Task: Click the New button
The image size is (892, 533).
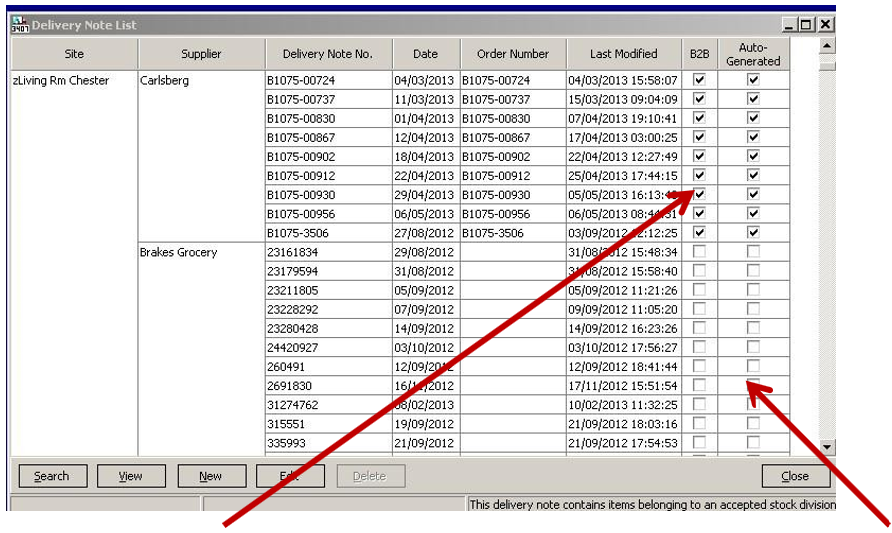Action: point(211,476)
